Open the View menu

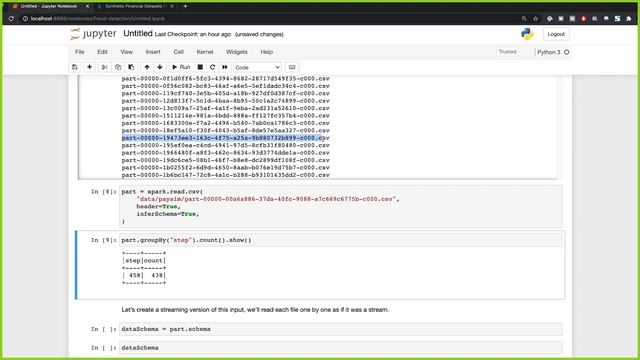[127, 52]
